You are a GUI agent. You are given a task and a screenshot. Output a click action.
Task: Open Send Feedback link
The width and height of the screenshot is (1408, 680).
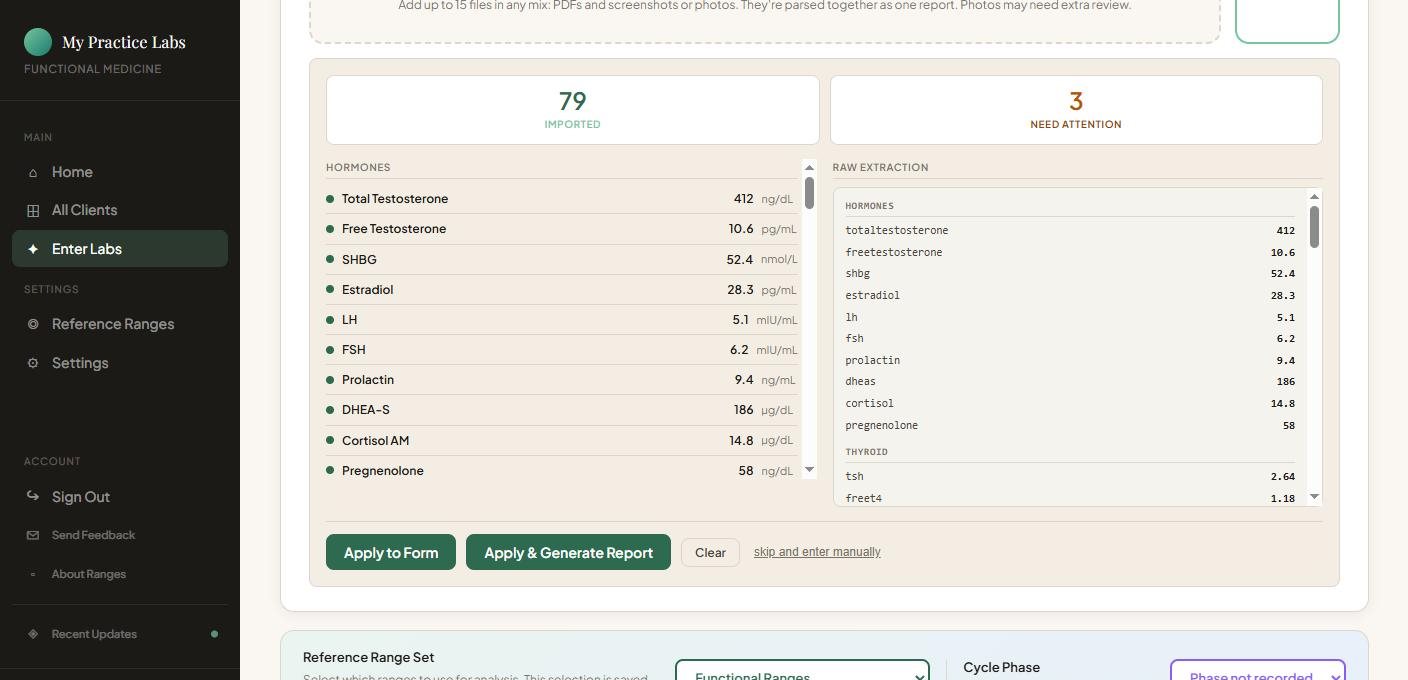pyautogui.click(x=120, y=535)
